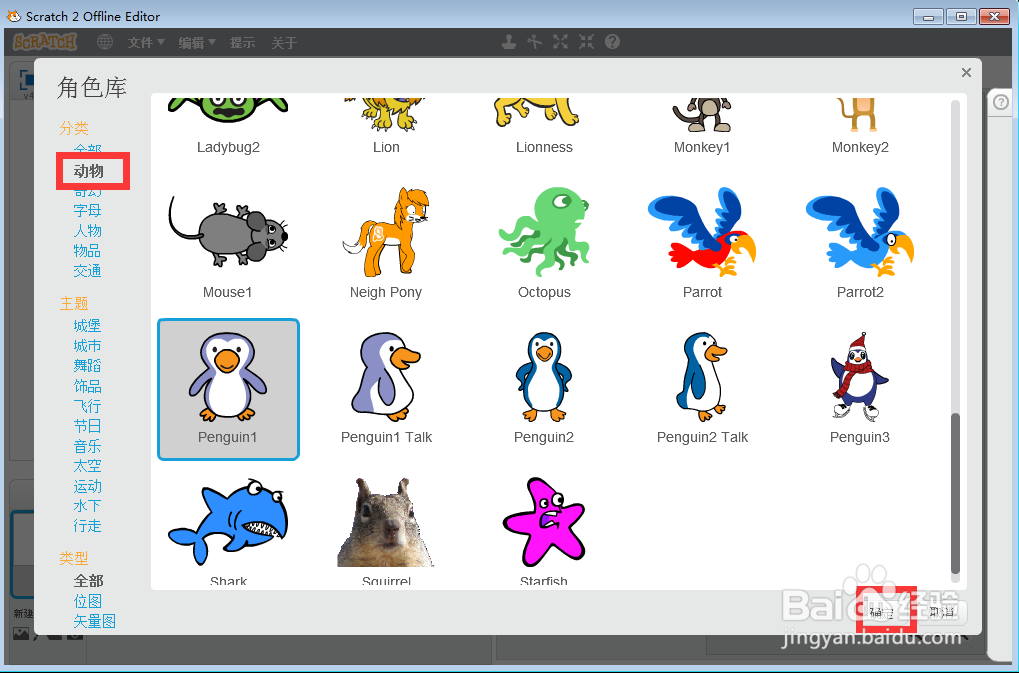The width and height of the screenshot is (1019, 673).
Task: Click the language globe icon
Action: click(105, 42)
